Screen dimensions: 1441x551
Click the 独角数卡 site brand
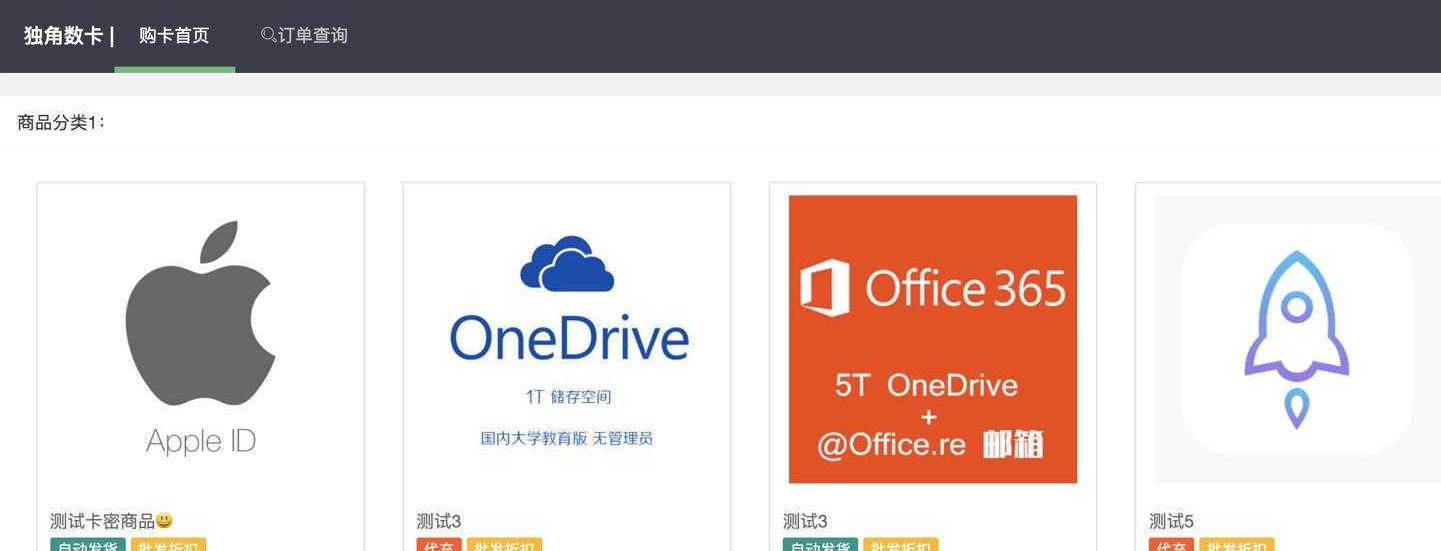click(x=63, y=36)
